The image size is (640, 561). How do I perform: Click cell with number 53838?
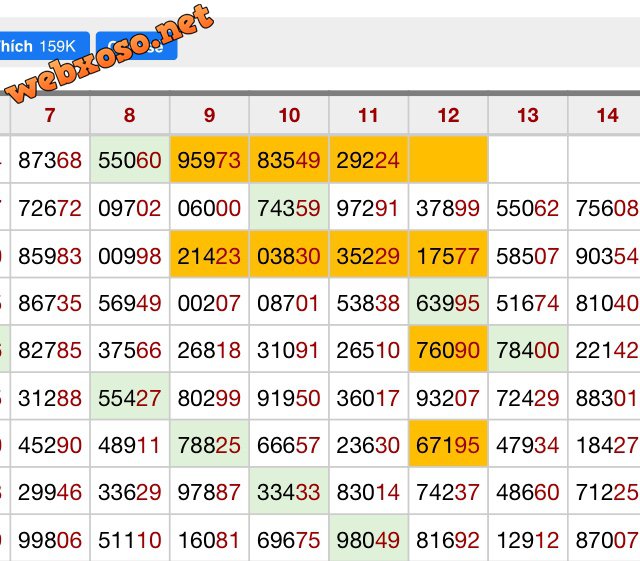pyautogui.click(x=369, y=303)
